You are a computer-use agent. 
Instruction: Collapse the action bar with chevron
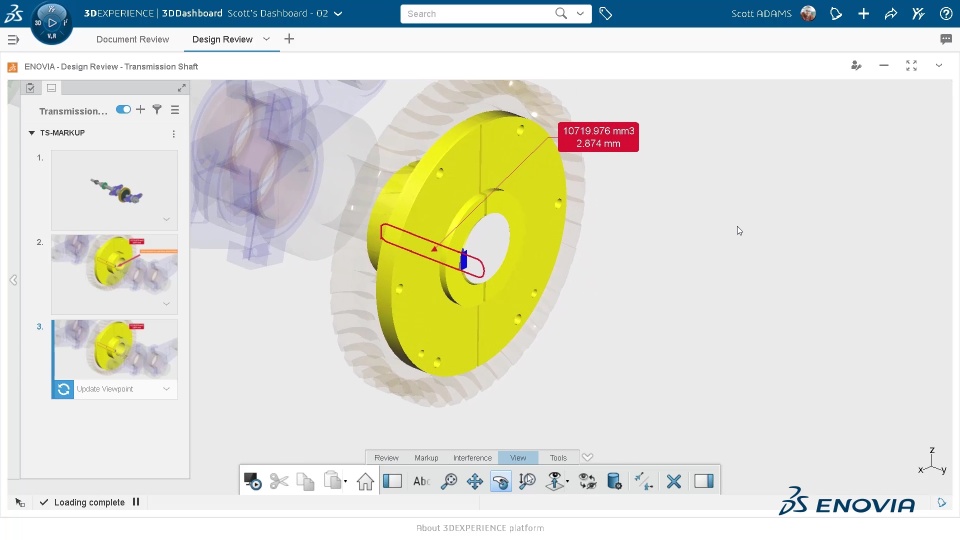tap(588, 457)
